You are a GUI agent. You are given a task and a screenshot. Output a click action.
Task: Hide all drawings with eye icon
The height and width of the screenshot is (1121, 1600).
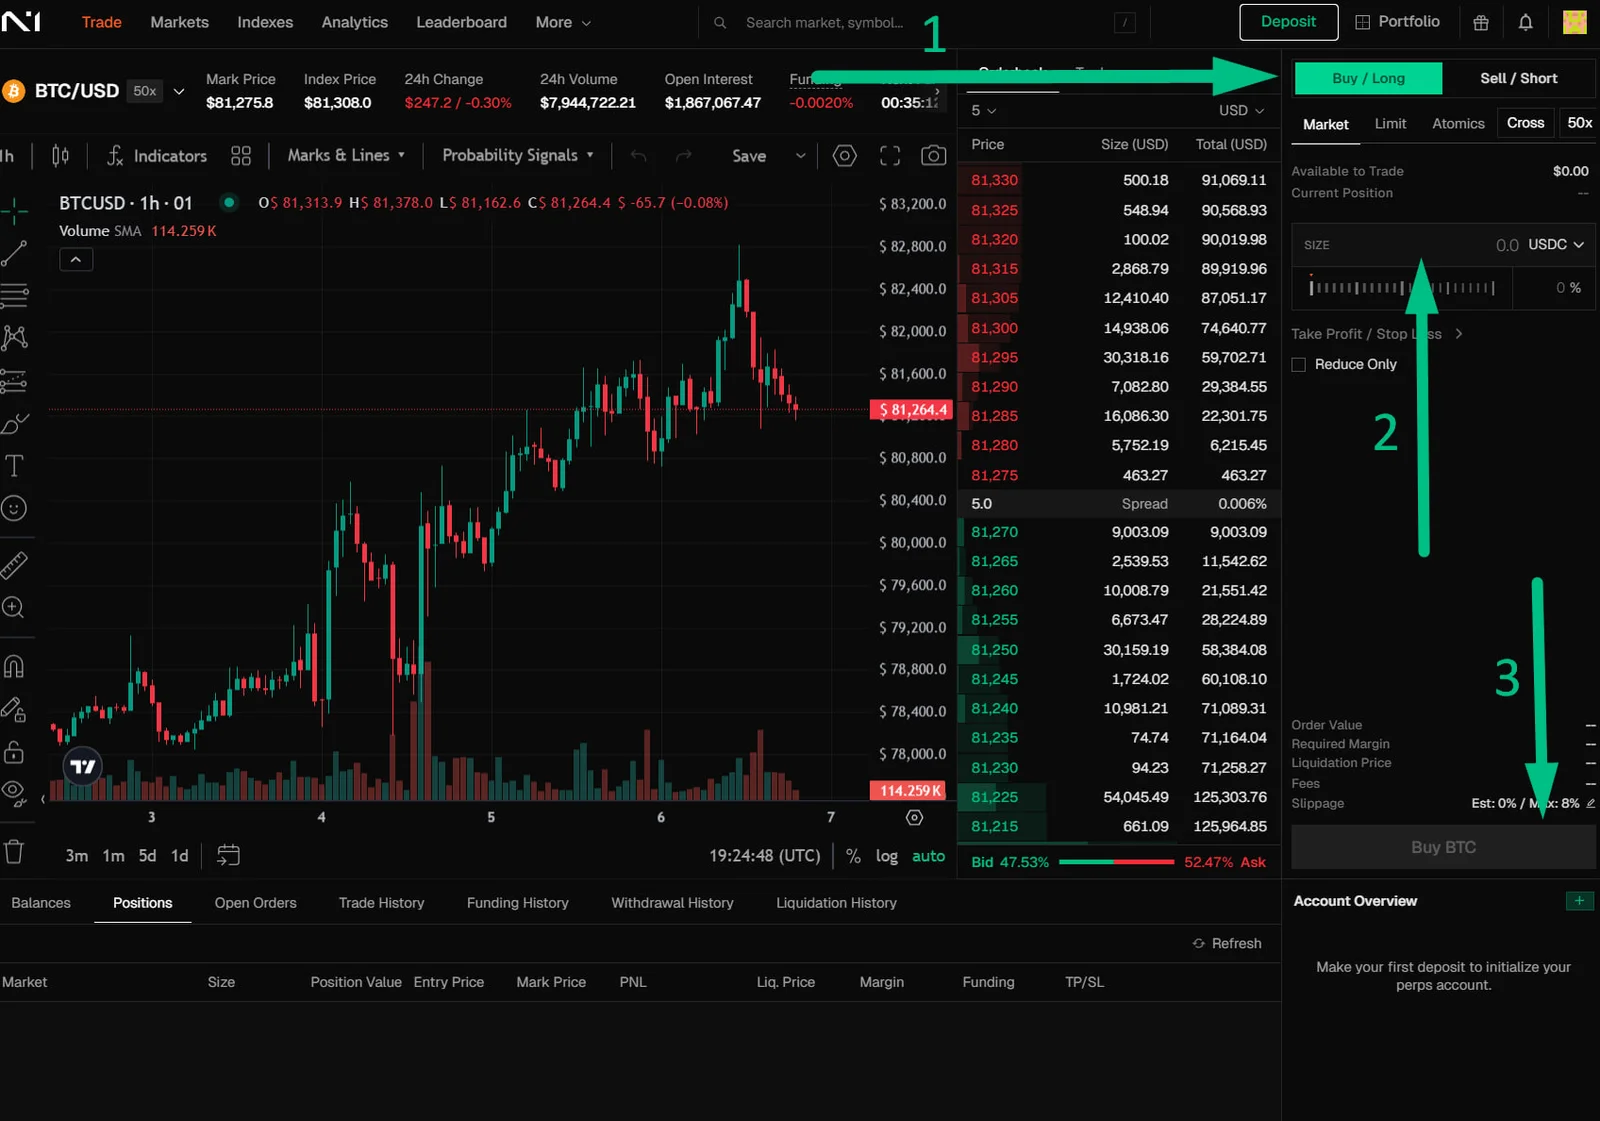[14, 793]
